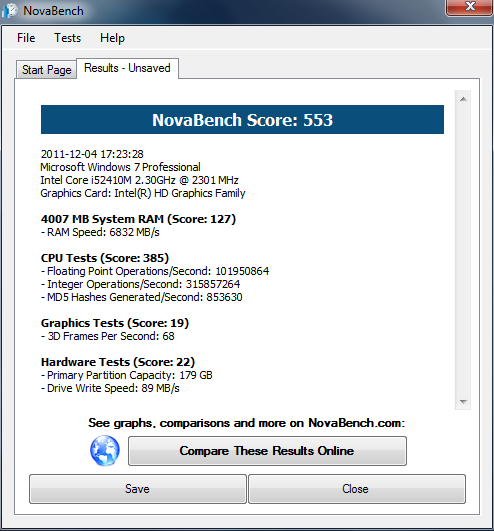Close the NovaBench window
Screen dimensions: 494x531
[469, 7]
